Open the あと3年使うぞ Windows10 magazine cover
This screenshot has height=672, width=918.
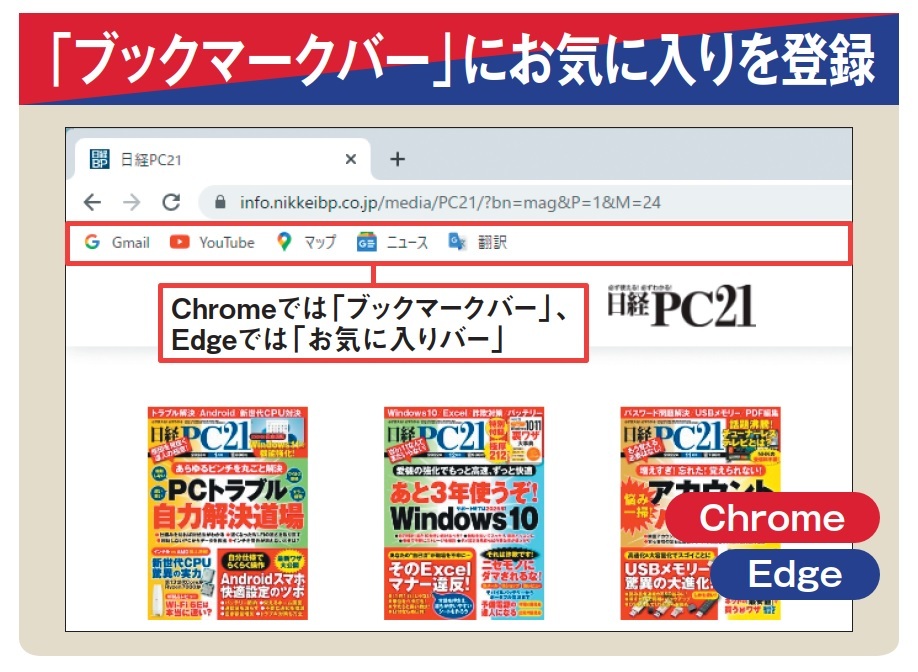464,513
